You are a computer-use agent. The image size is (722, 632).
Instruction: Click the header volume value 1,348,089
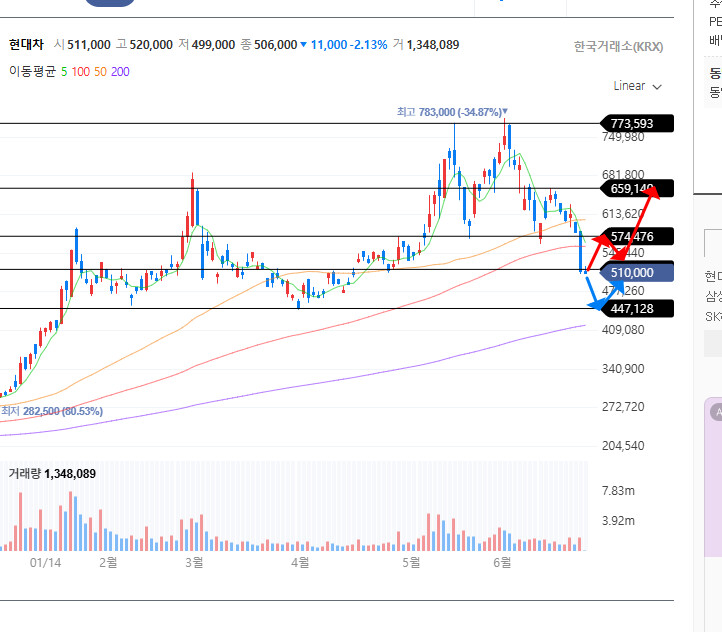433,45
